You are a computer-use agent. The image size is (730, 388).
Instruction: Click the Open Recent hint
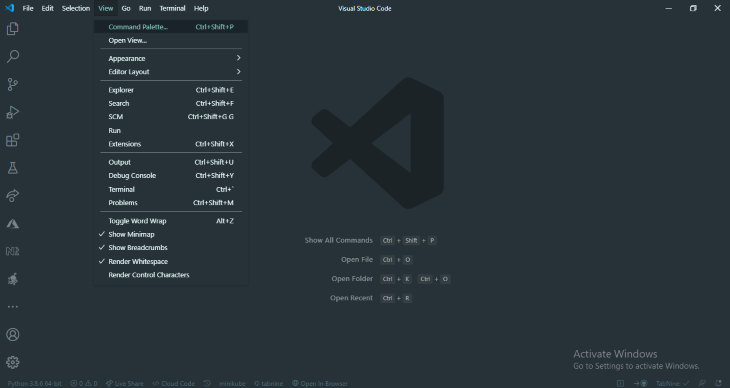click(351, 298)
